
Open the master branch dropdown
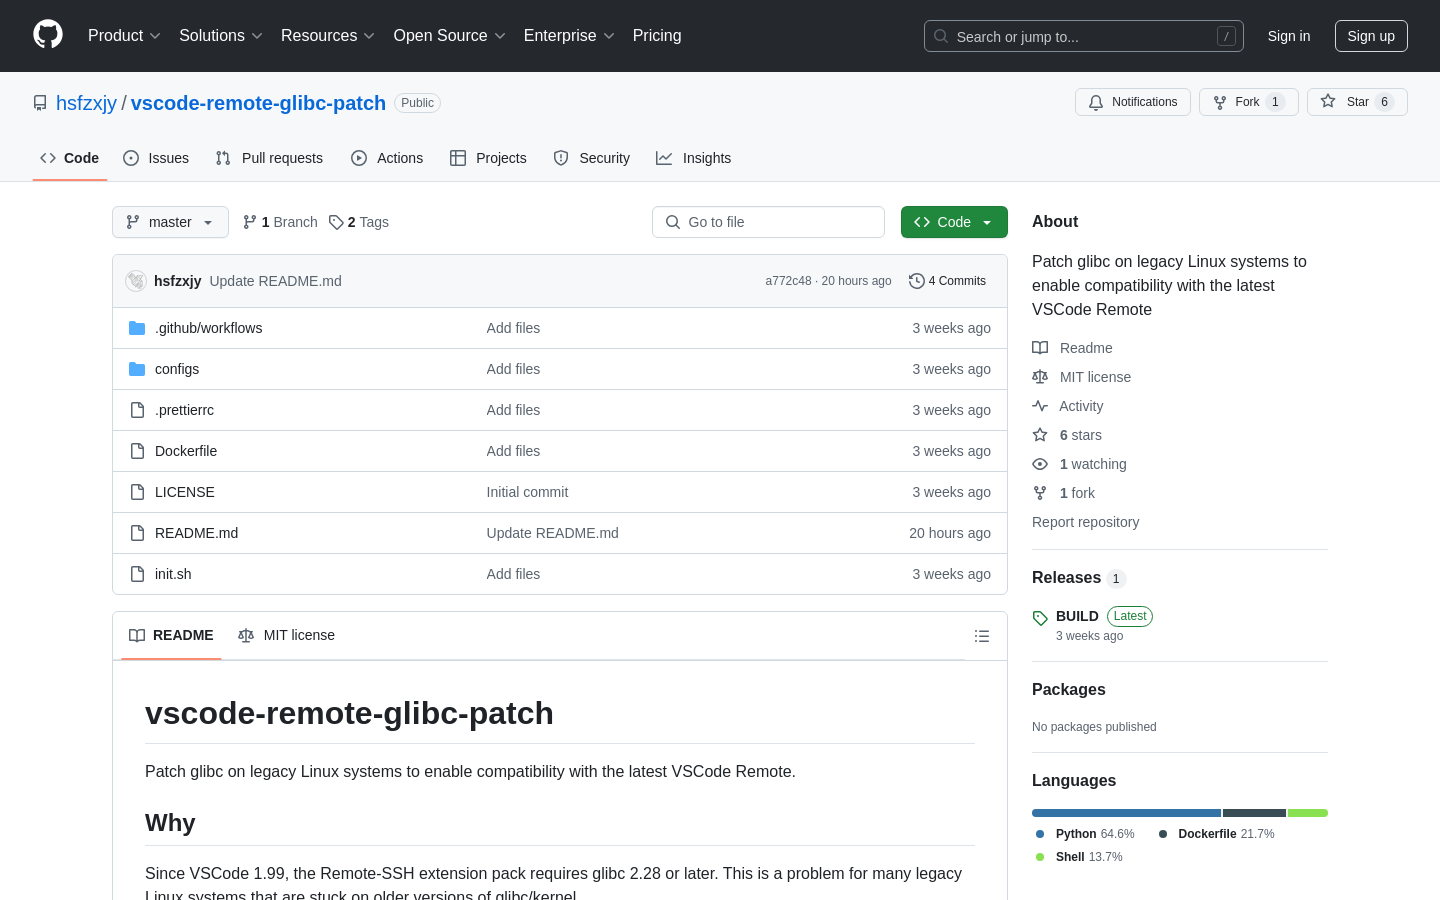pyautogui.click(x=170, y=222)
